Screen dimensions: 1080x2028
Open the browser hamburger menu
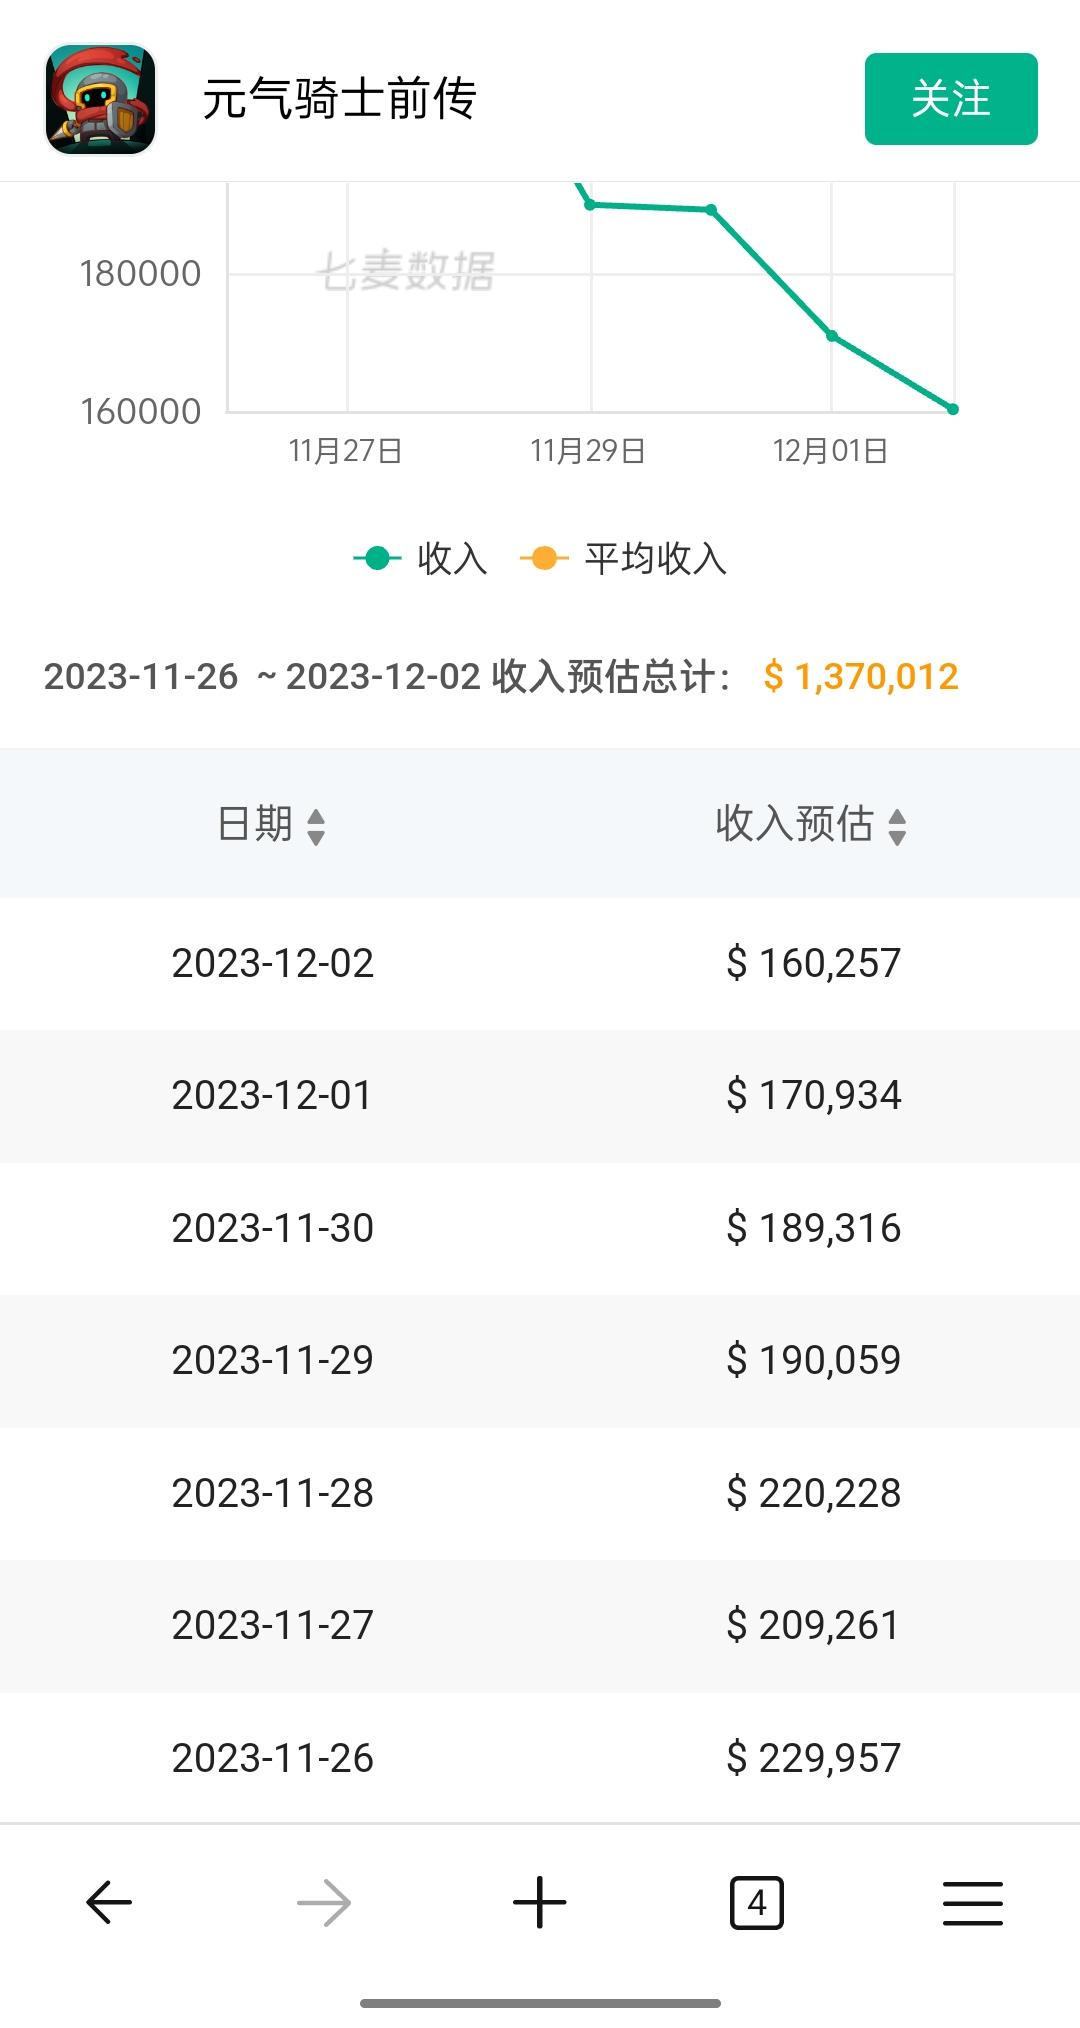click(973, 1902)
